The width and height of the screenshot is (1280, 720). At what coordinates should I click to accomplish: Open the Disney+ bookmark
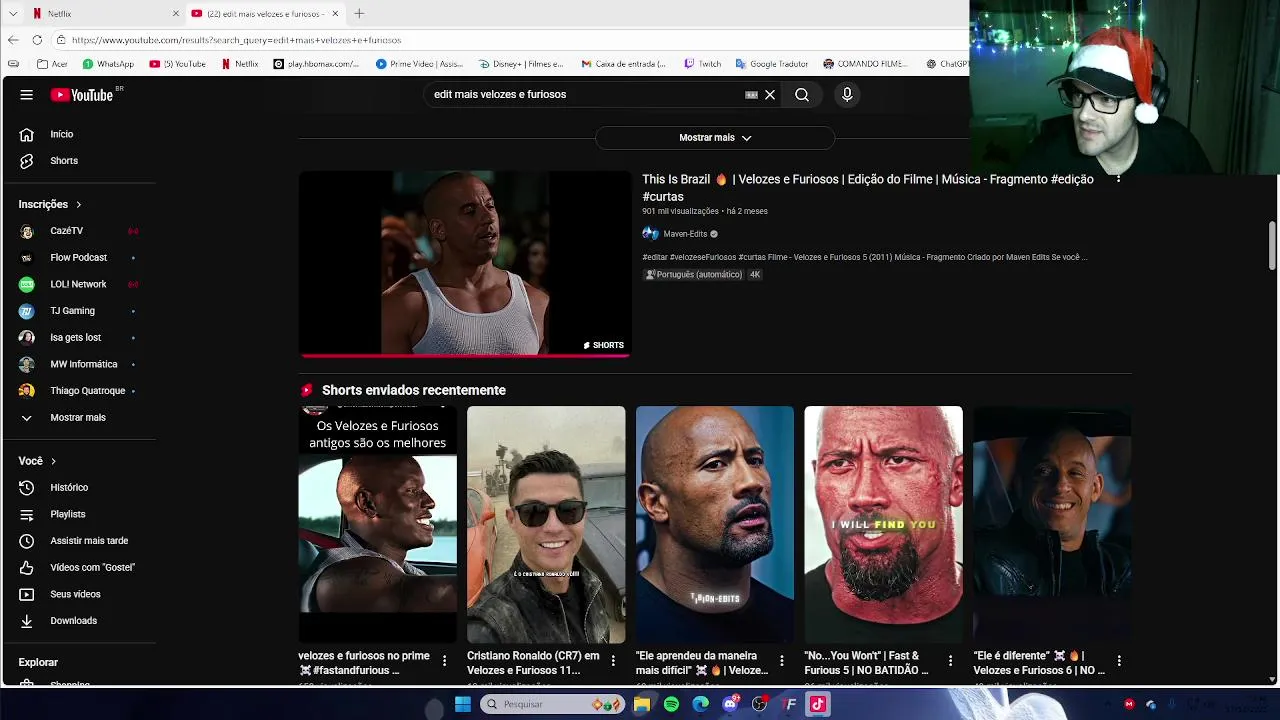point(521,64)
